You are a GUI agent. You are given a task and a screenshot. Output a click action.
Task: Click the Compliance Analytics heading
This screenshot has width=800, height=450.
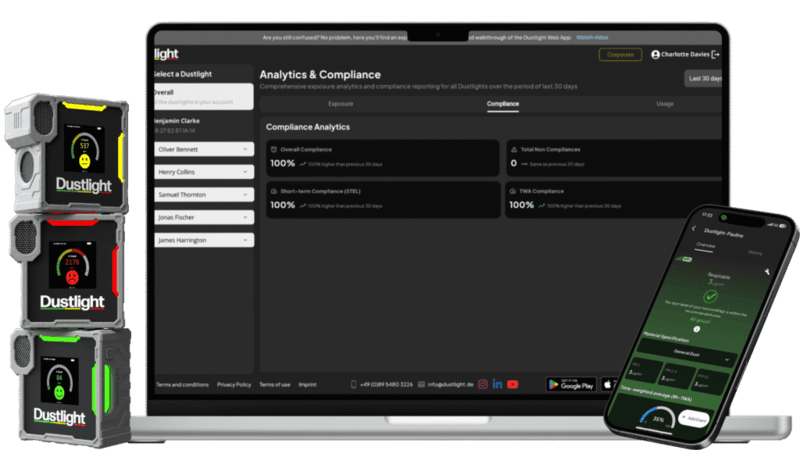[308, 127]
